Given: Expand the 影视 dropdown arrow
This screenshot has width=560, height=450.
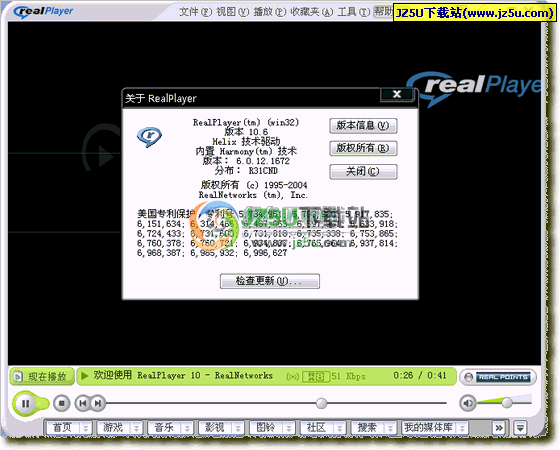Looking at the screenshot, I should (x=238, y=428).
